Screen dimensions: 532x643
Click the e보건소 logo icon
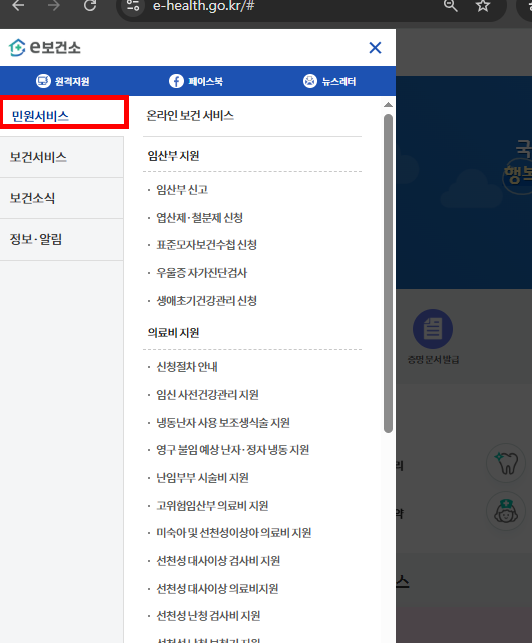click(17, 48)
